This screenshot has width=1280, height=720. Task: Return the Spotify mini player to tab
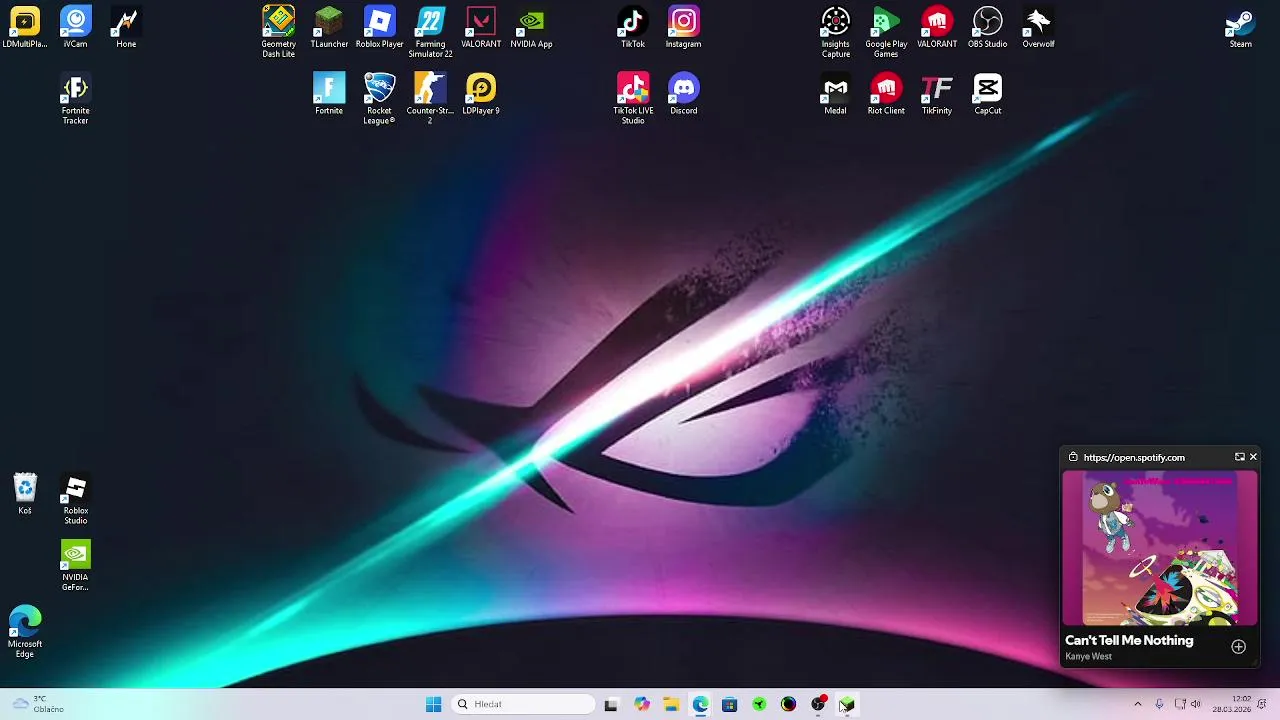(x=1240, y=457)
